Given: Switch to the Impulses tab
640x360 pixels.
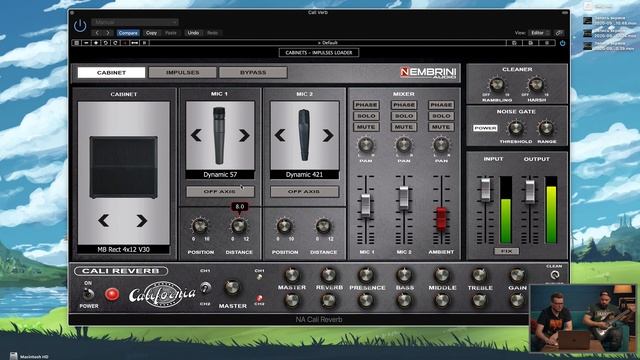Looking at the screenshot, I should click(x=182, y=73).
